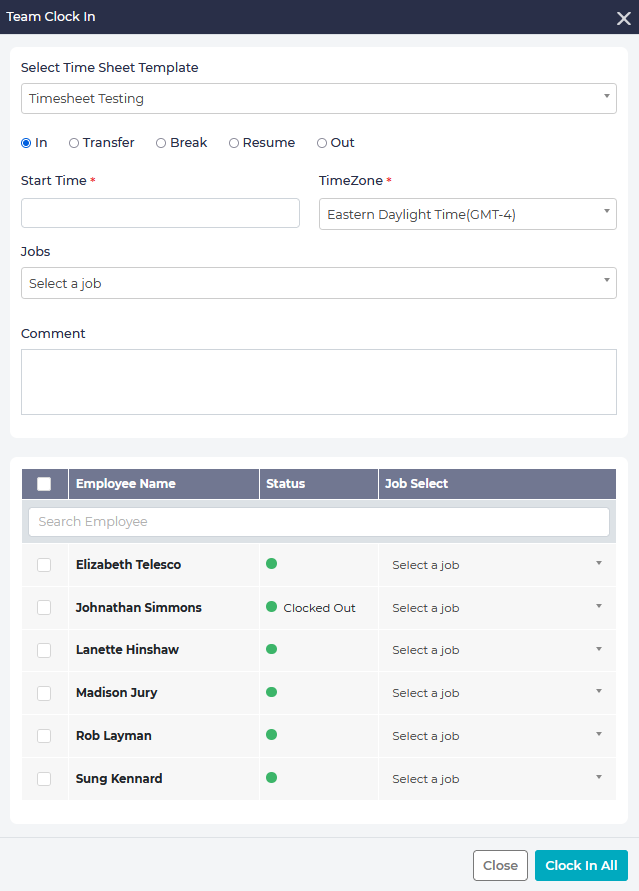
Task: Click Madison Jury's status indicator
Action: coord(270,693)
